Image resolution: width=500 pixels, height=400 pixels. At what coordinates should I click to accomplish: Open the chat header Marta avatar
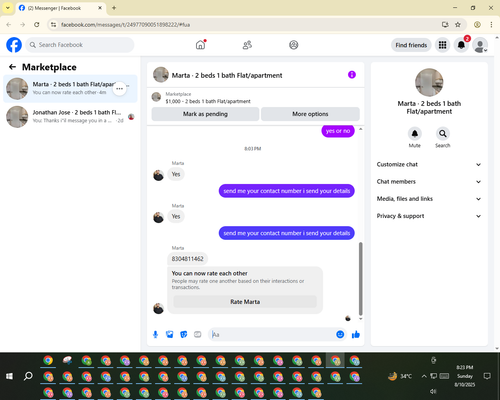click(x=161, y=75)
